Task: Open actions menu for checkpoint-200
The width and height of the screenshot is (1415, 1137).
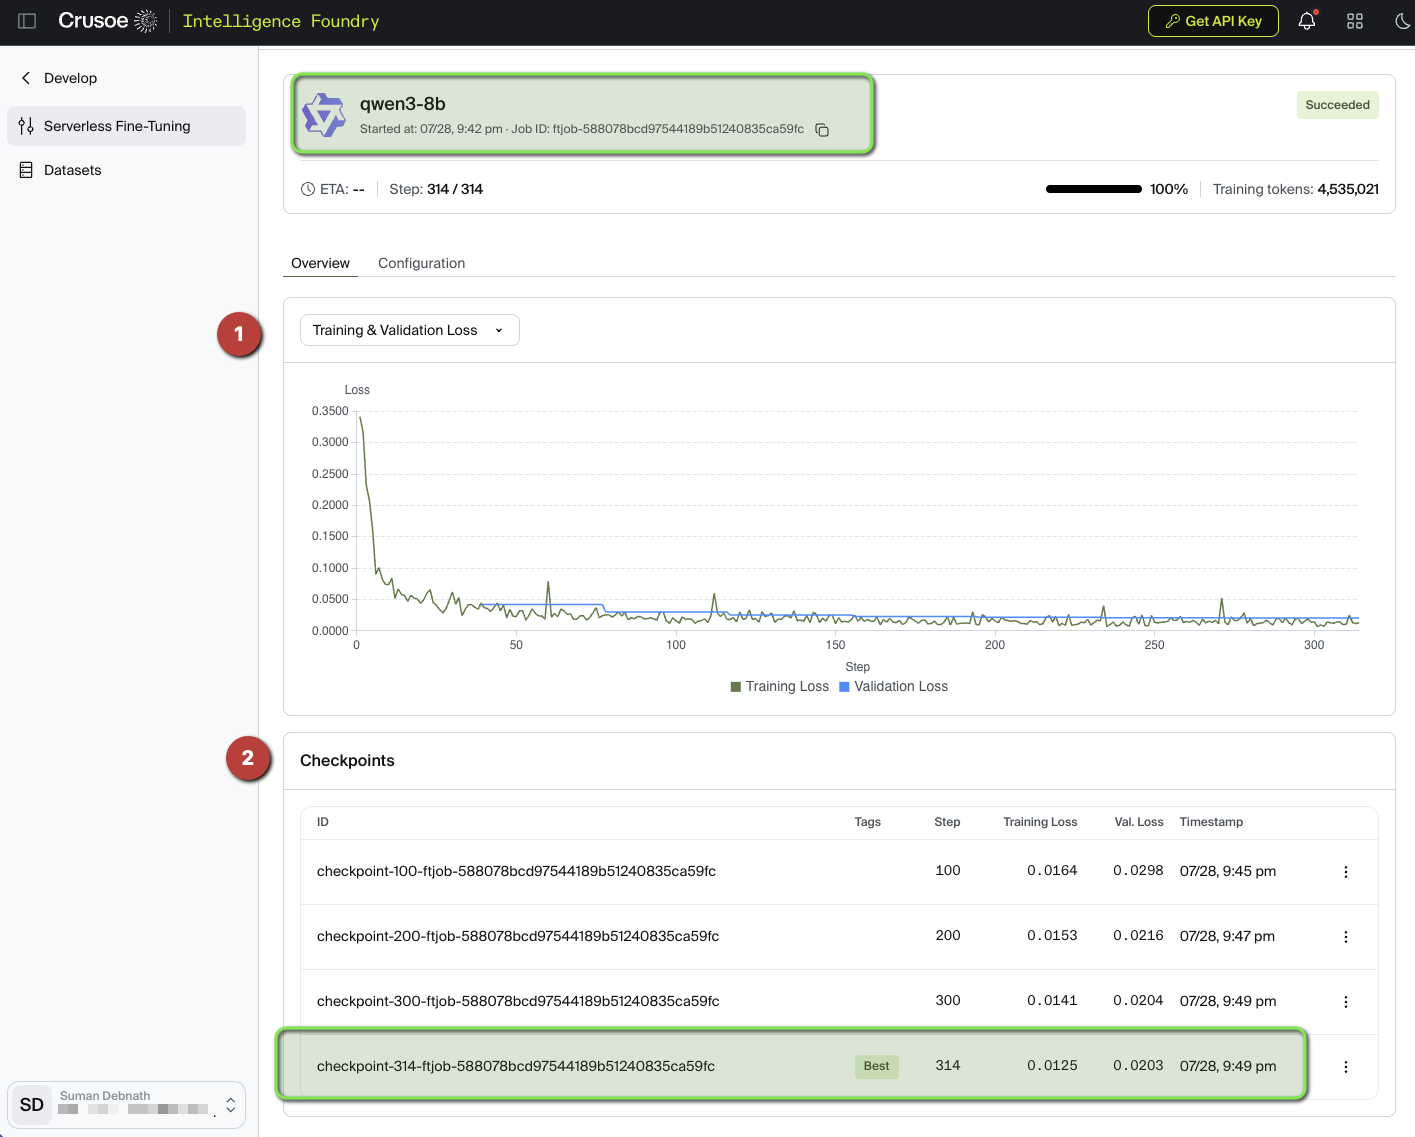Action: (x=1346, y=937)
